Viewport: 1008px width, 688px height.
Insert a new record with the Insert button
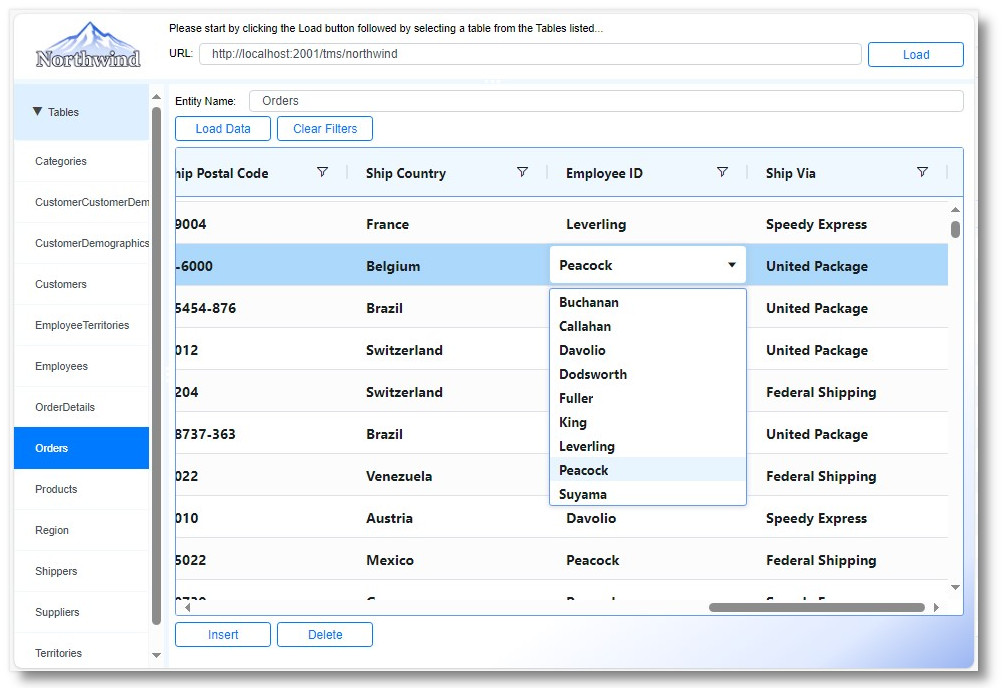coord(222,634)
